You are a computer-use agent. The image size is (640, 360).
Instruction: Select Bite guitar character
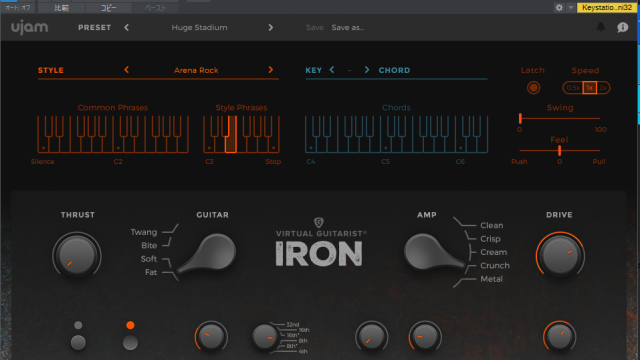[x=149, y=245]
